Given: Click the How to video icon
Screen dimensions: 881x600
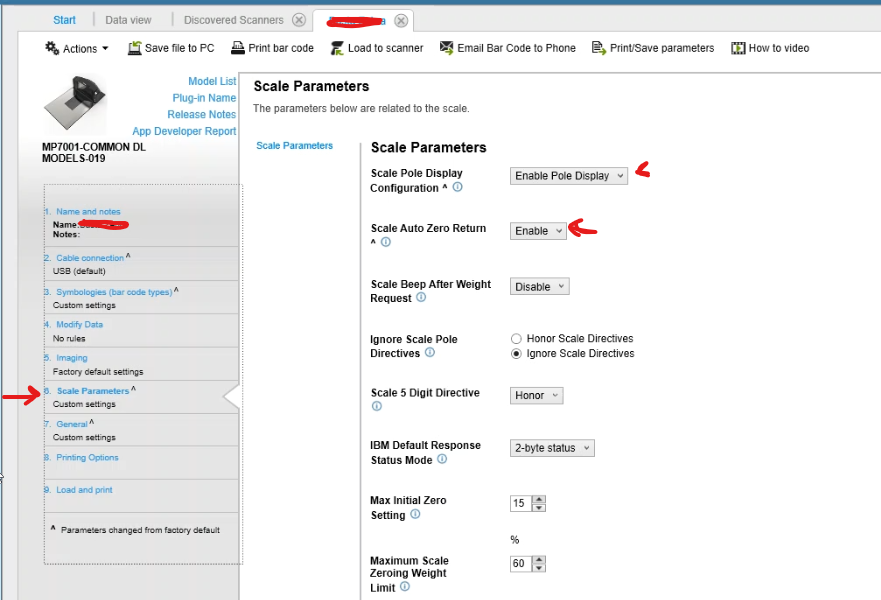Looking at the screenshot, I should [x=738, y=48].
